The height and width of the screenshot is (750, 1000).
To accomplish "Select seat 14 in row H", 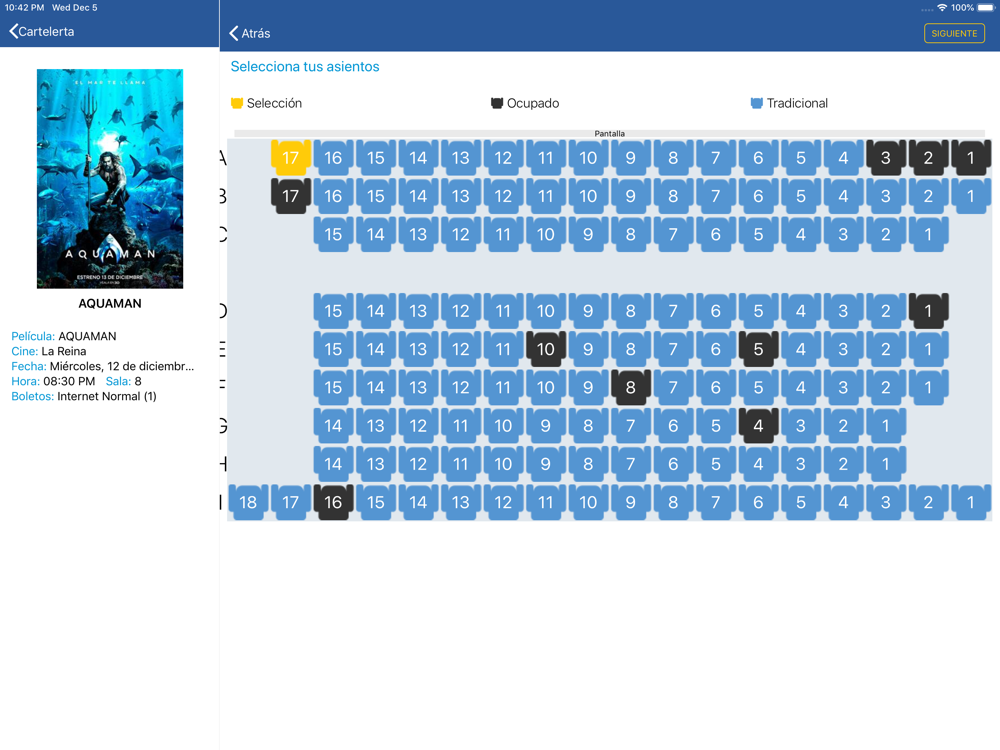I will tap(333, 464).
